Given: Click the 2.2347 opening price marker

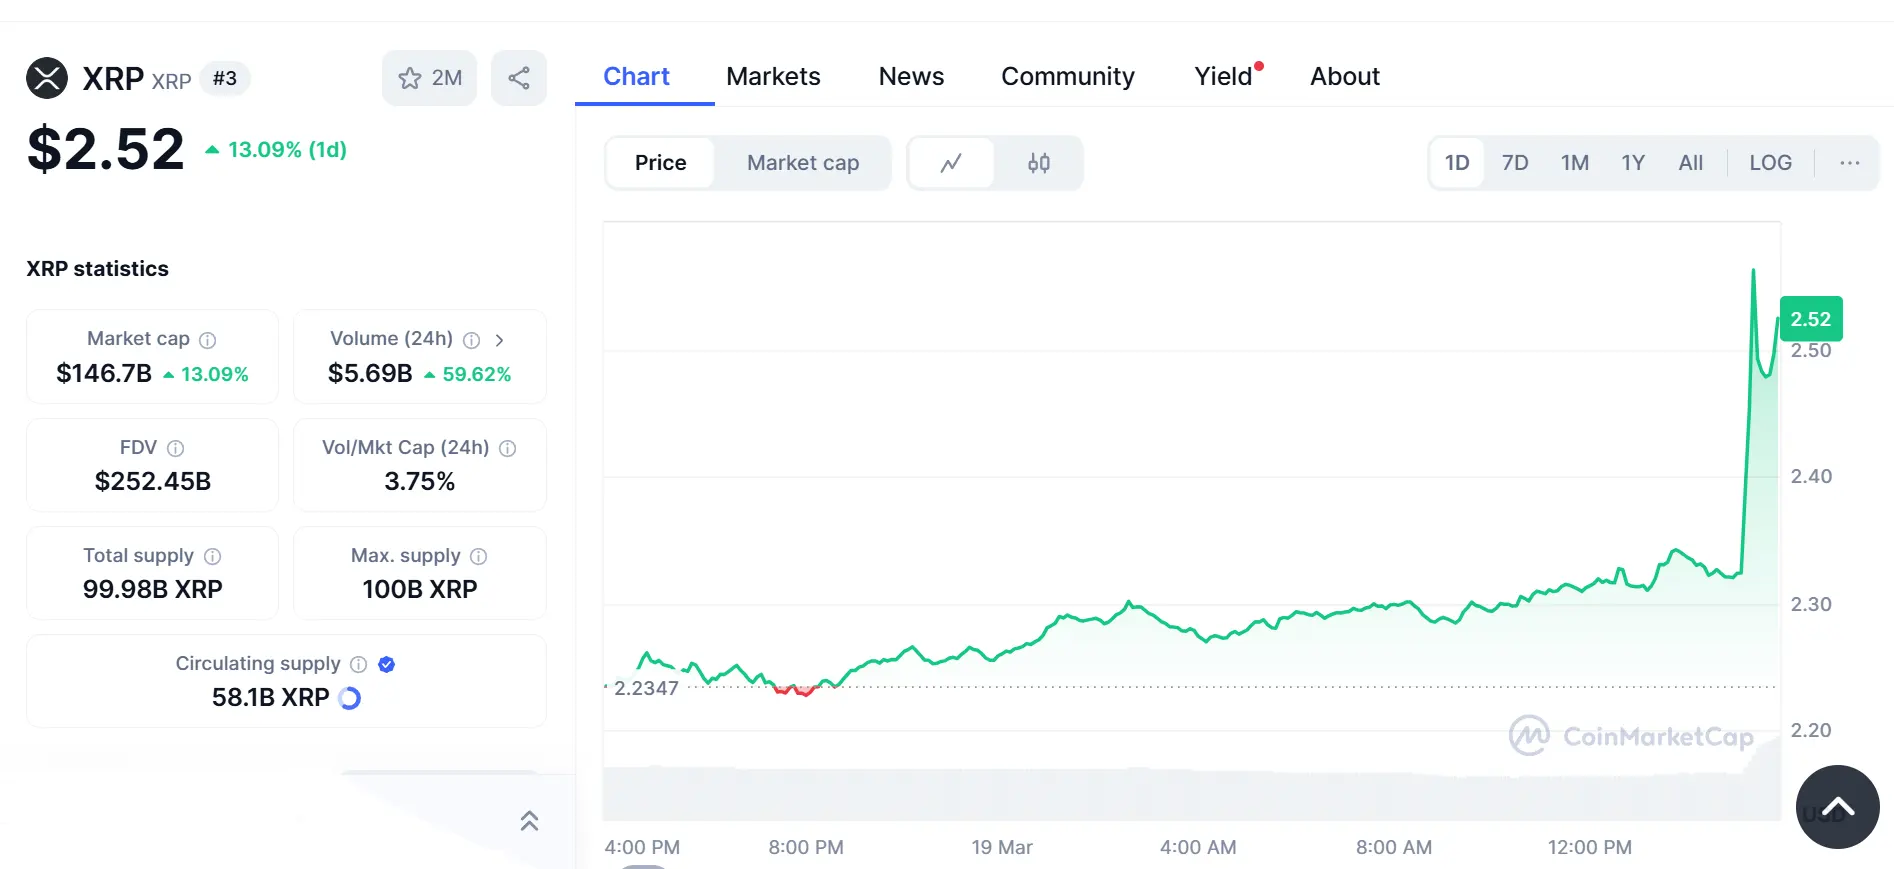Looking at the screenshot, I should point(646,688).
